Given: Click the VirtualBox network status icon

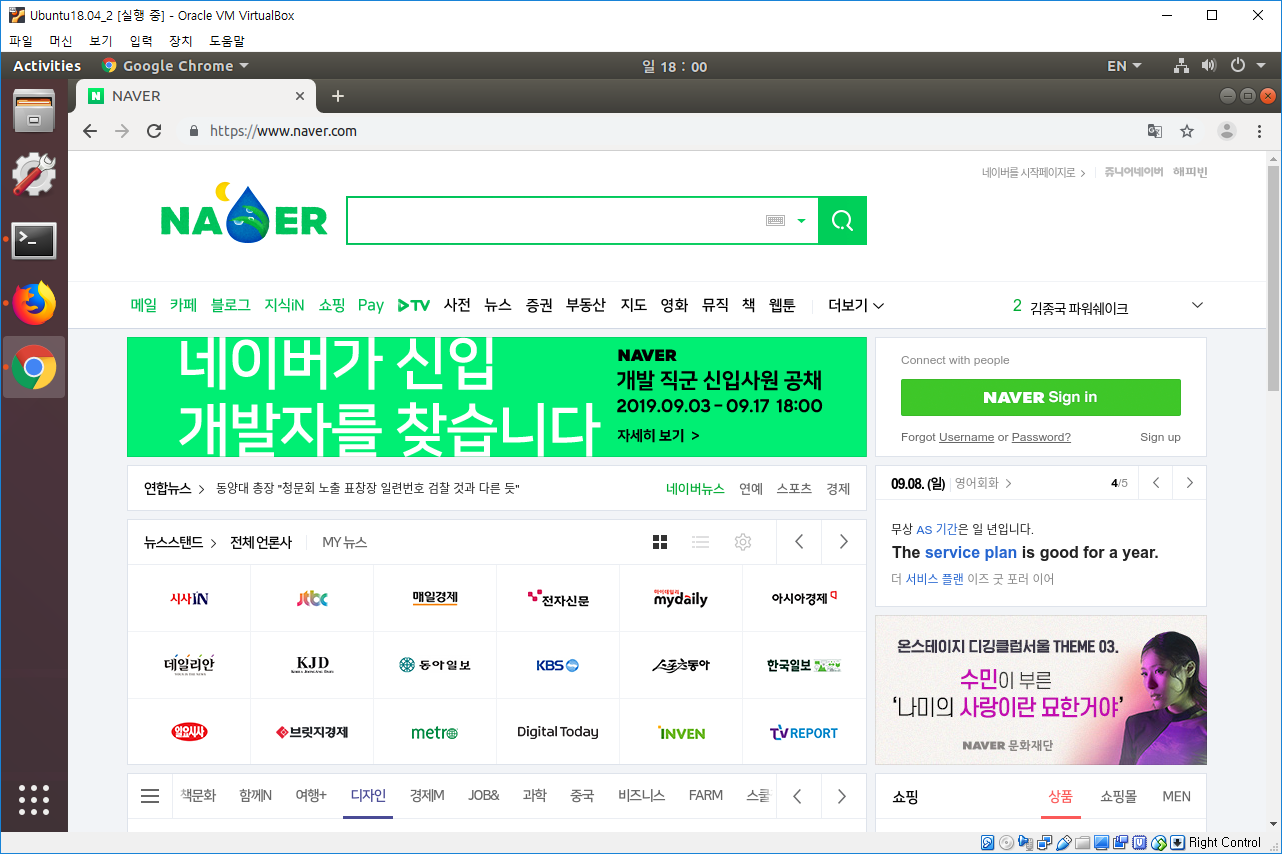Looking at the screenshot, I should [1045, 843].
